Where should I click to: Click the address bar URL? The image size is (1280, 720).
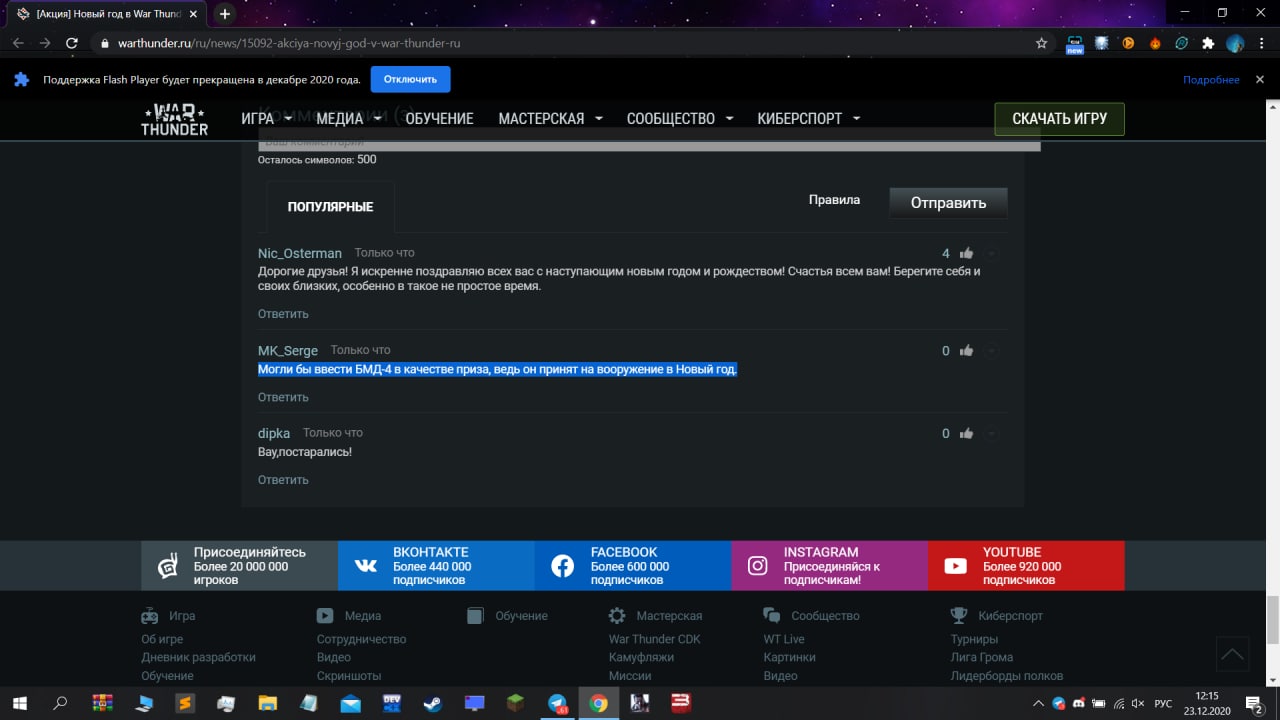click(289, 44)
